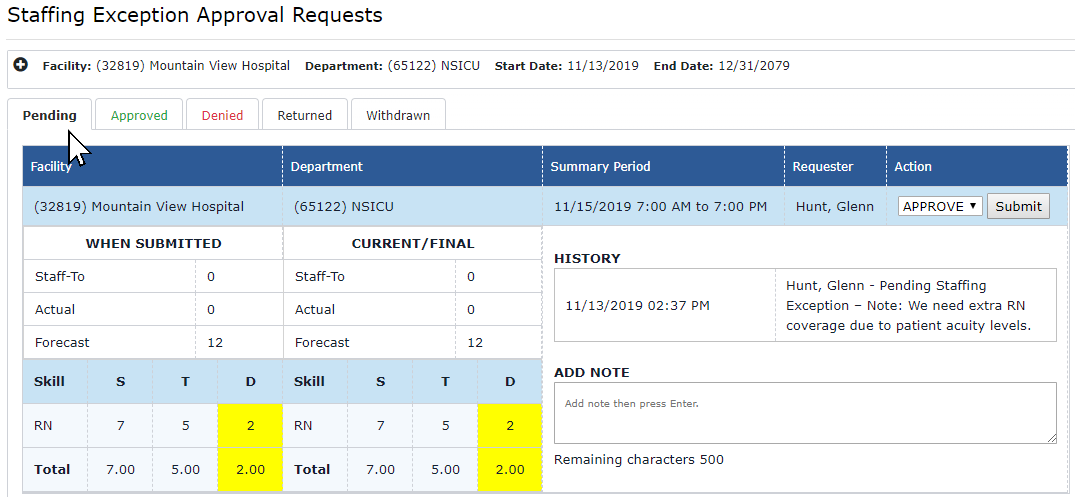Switch to the Pending tab

(x=50, y=115)
